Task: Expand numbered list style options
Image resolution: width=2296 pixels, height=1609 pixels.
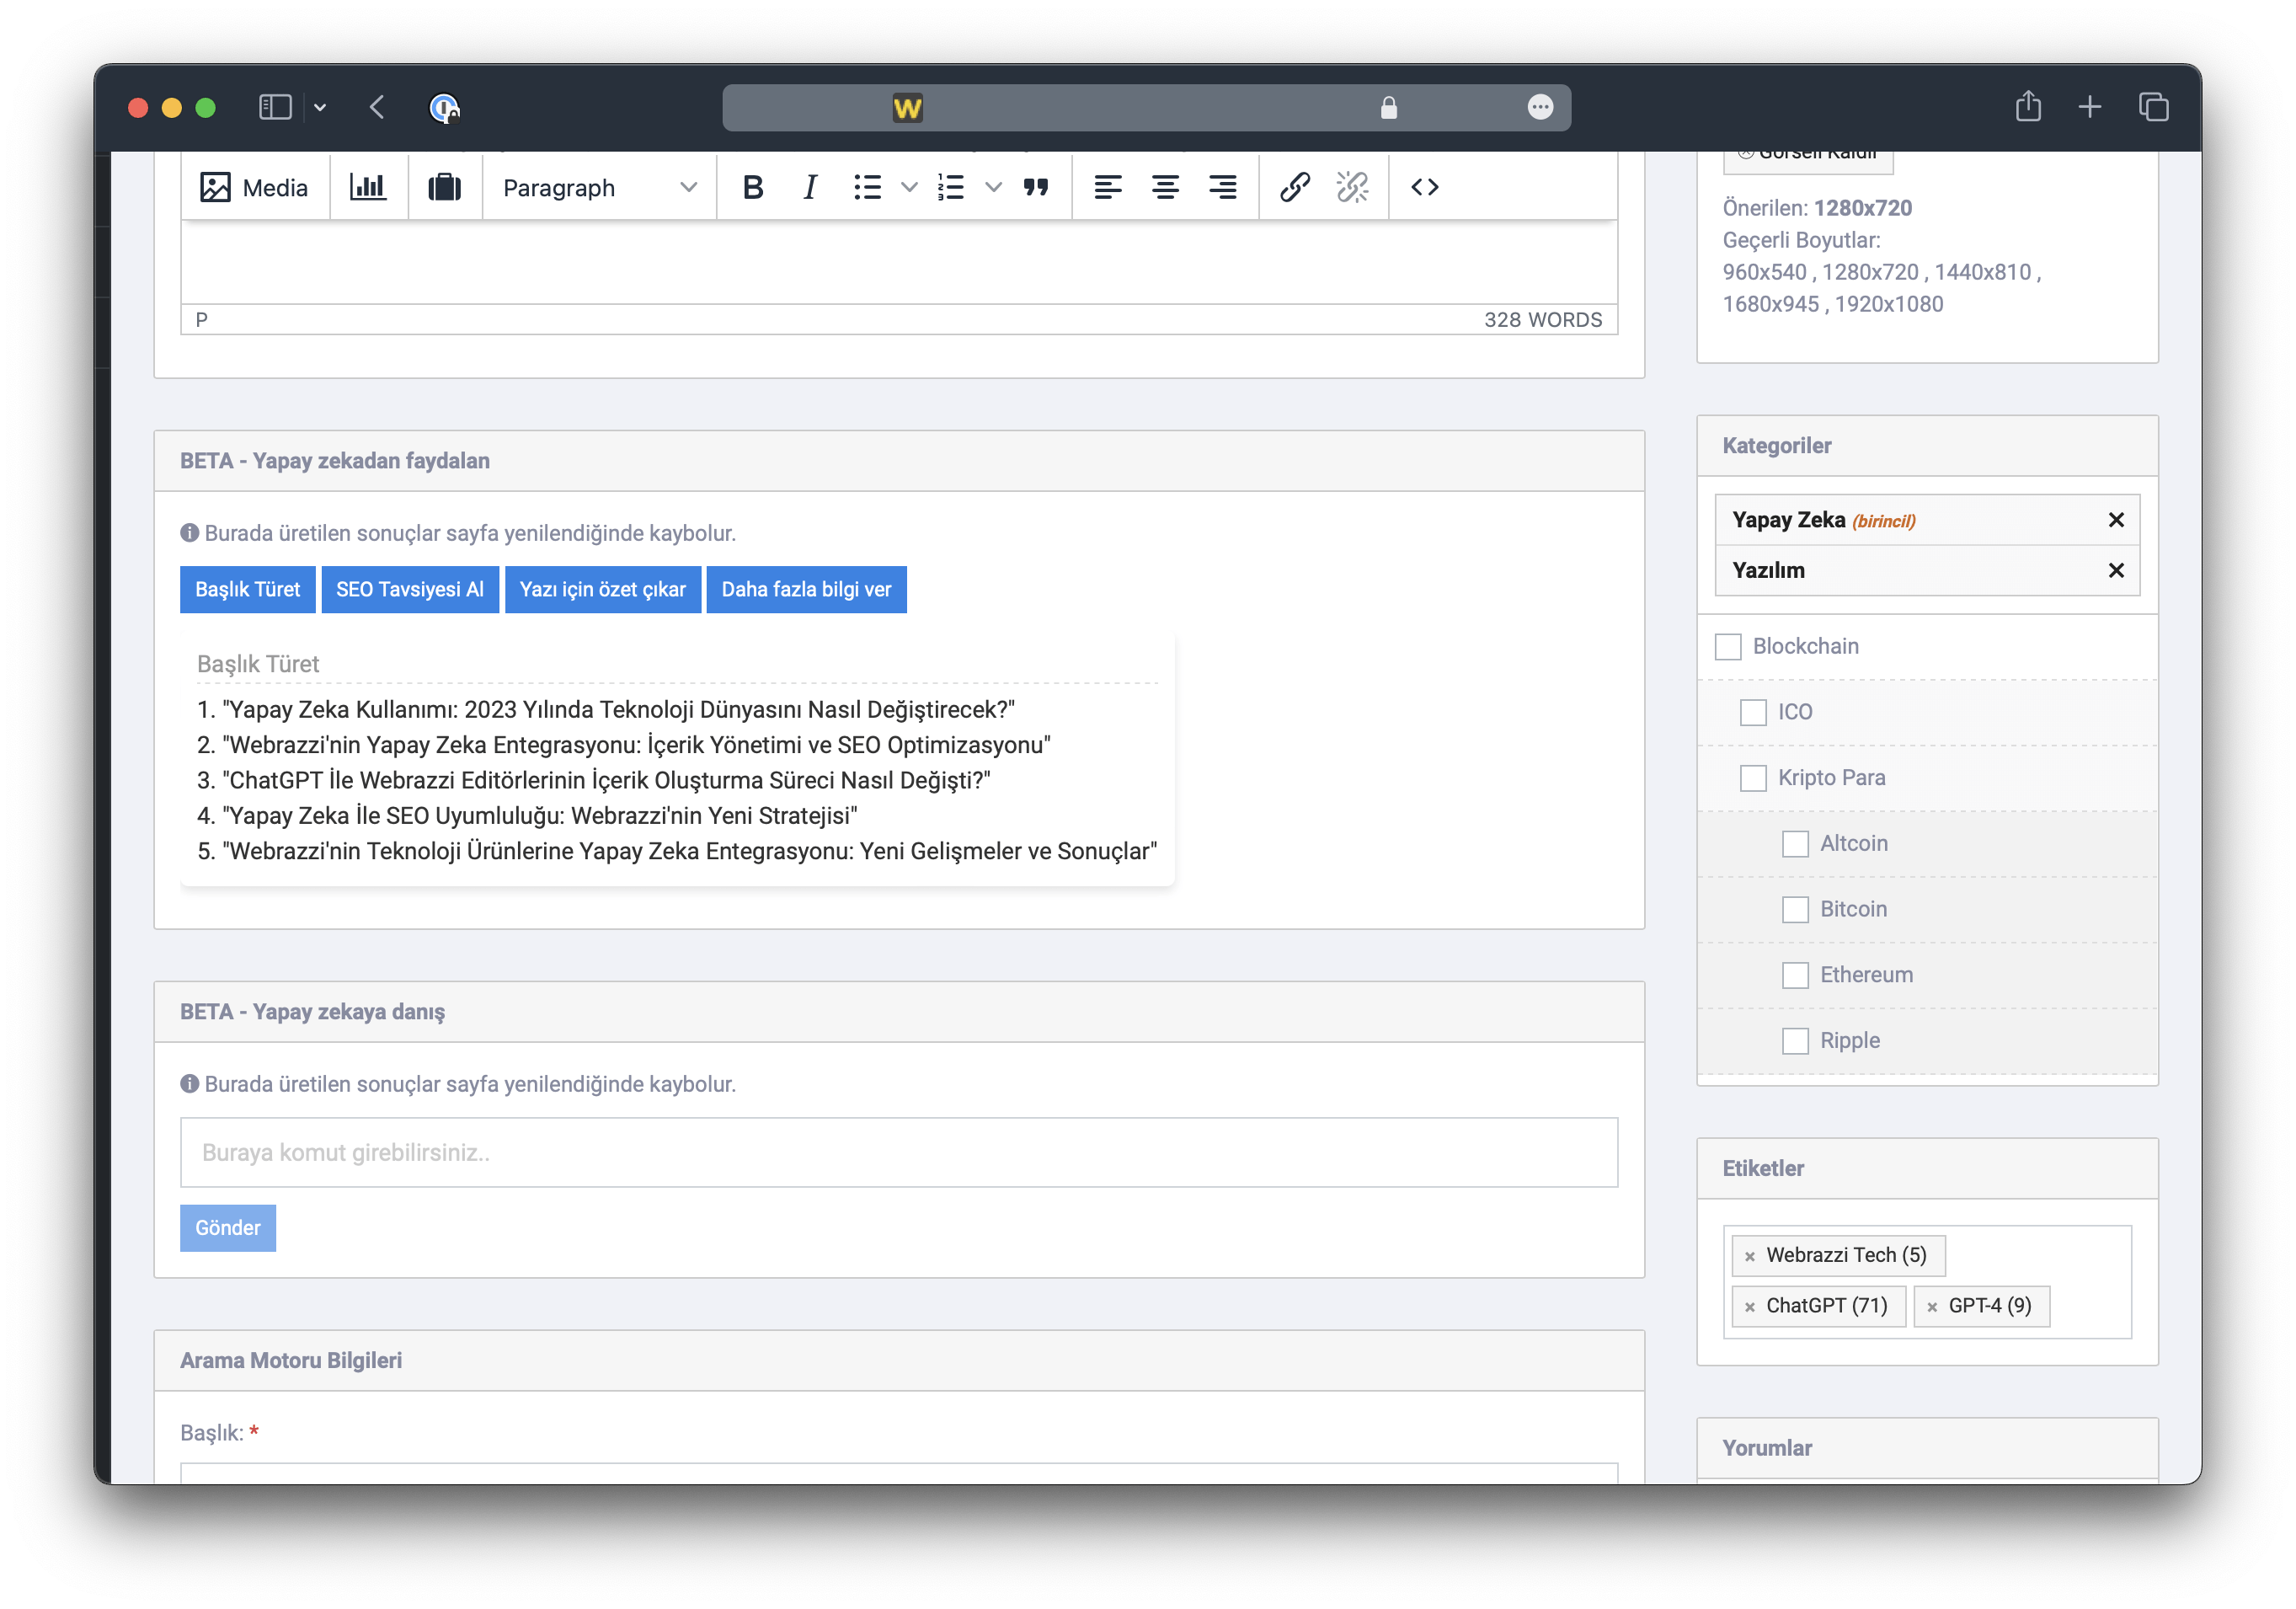Action: (x=993, y=187)
